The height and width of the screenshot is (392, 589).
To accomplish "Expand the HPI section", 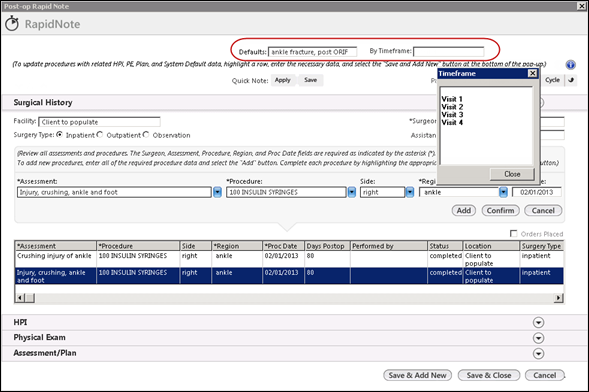I will [x=538, y=323].
